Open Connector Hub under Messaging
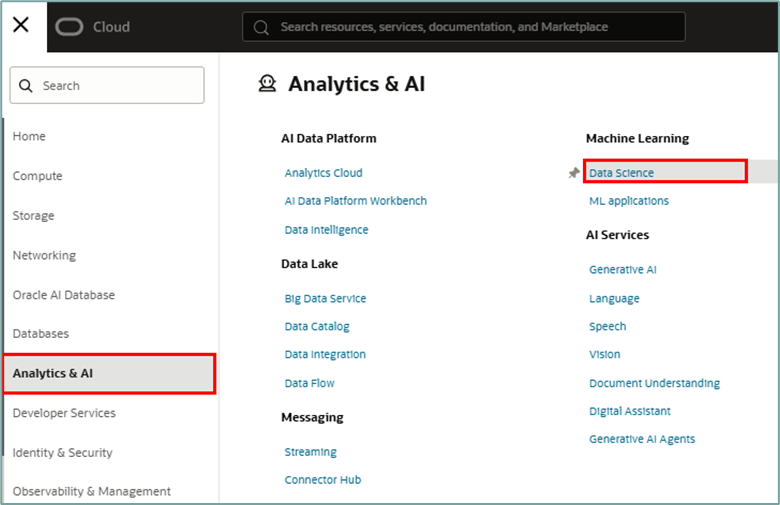The width and height of the screenshot is (780, 505). 323,480
